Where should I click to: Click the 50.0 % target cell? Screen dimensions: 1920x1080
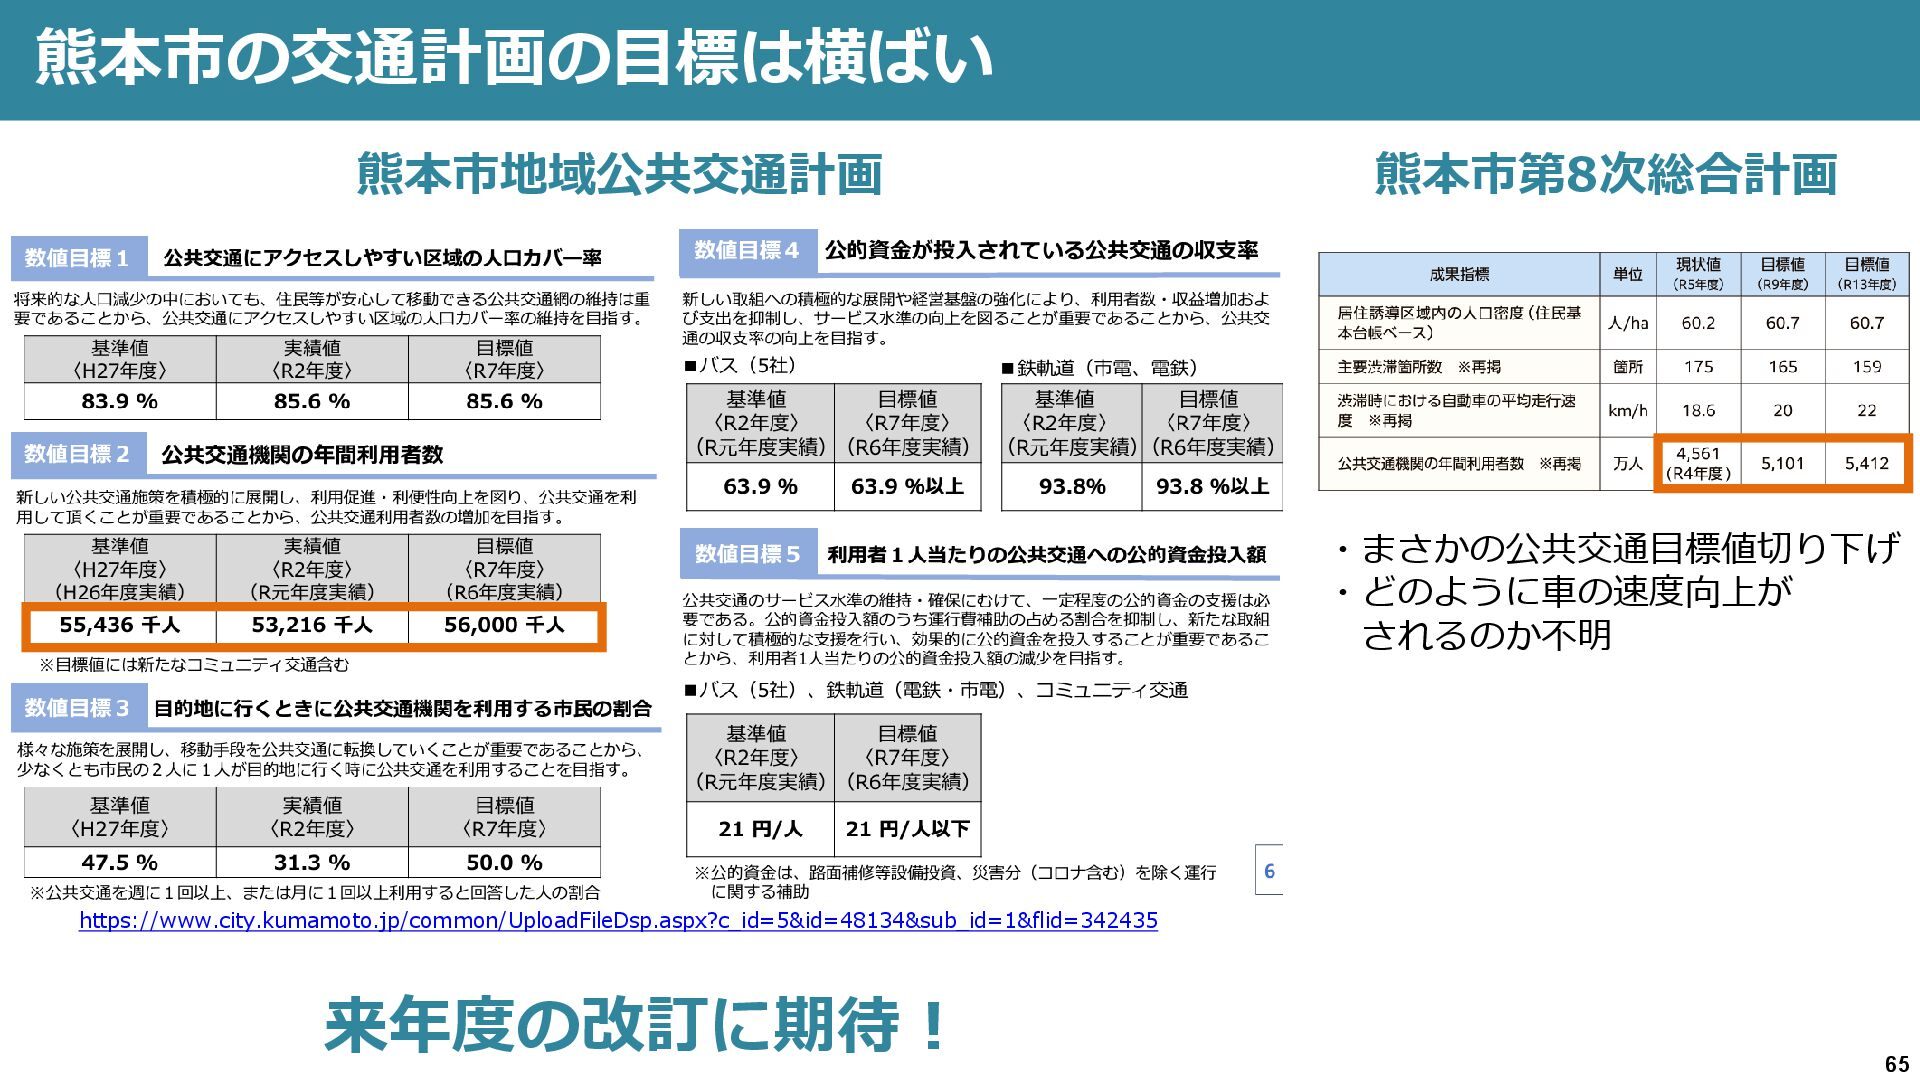(x=504, y=862)
